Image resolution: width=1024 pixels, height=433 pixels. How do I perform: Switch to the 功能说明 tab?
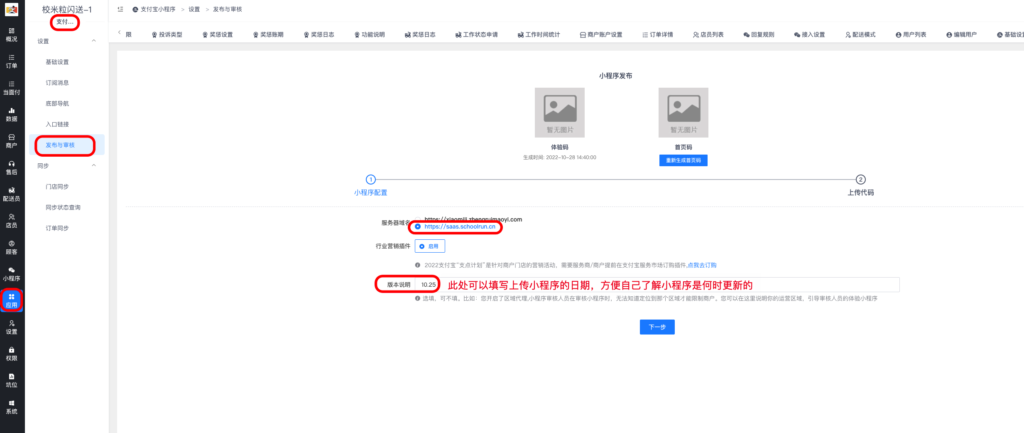(x=370, y=33)
